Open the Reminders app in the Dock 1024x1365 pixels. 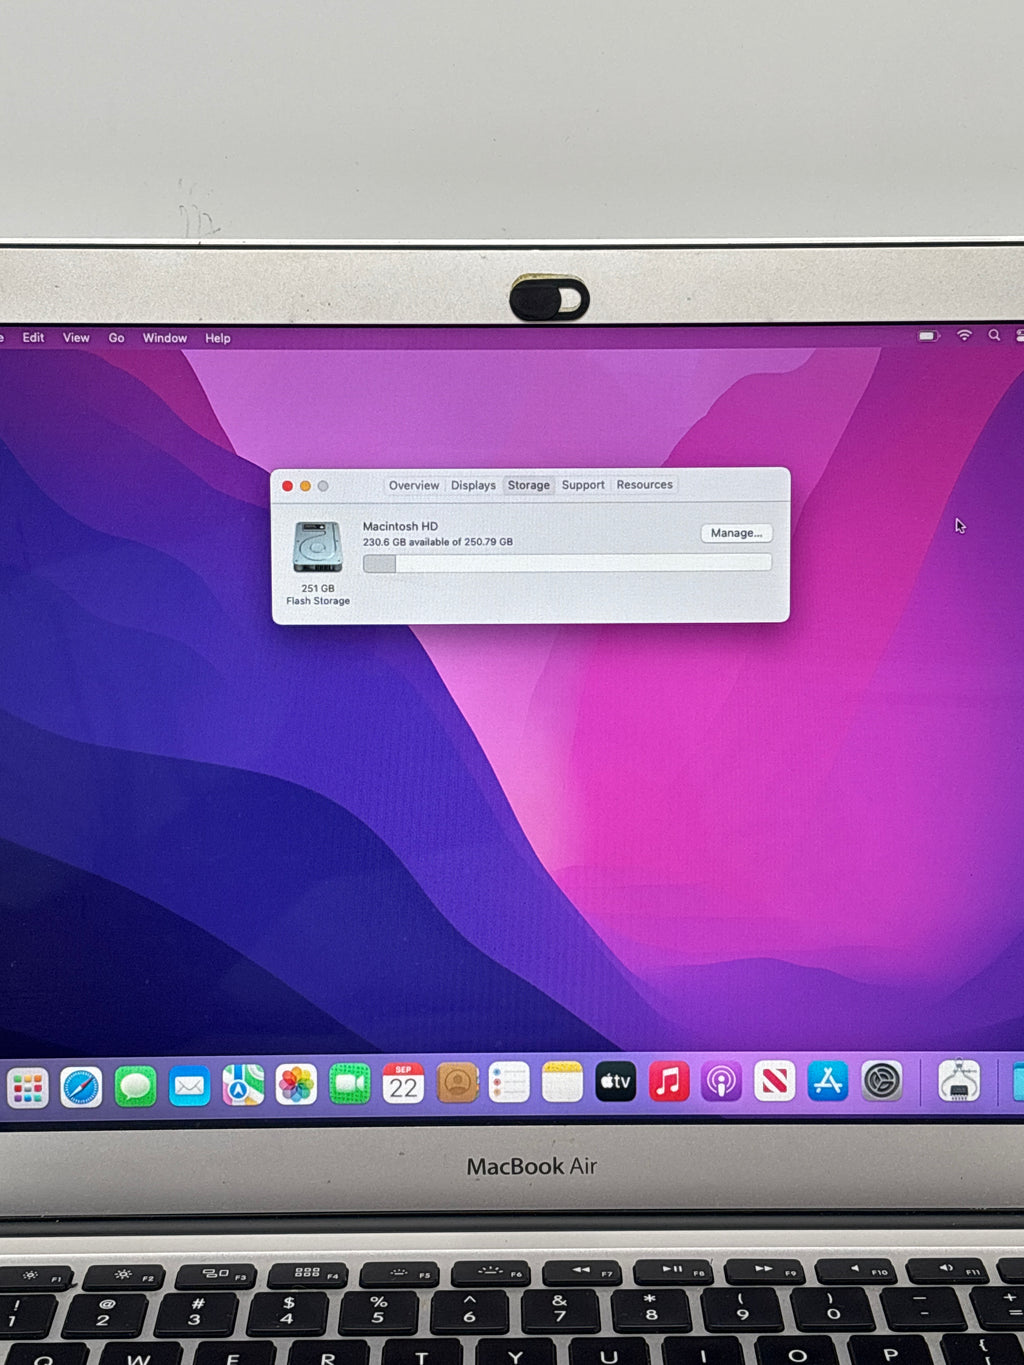[x=509, y=1082]
